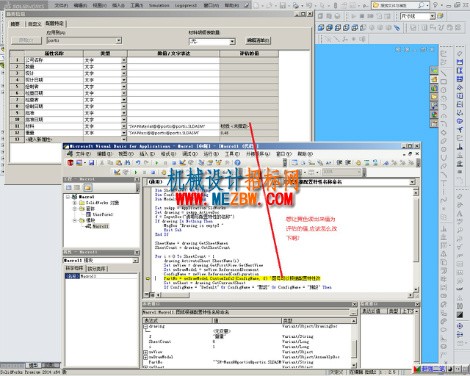
Task: Click View Code icon in project panel
Action: coord(69,188)
